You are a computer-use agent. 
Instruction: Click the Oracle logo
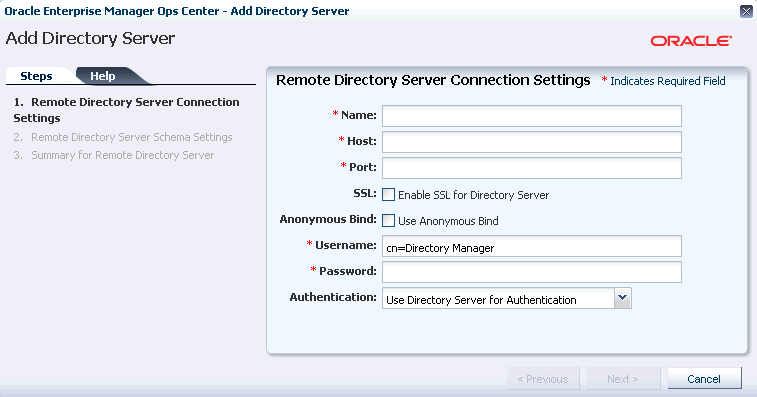point(691,41)
